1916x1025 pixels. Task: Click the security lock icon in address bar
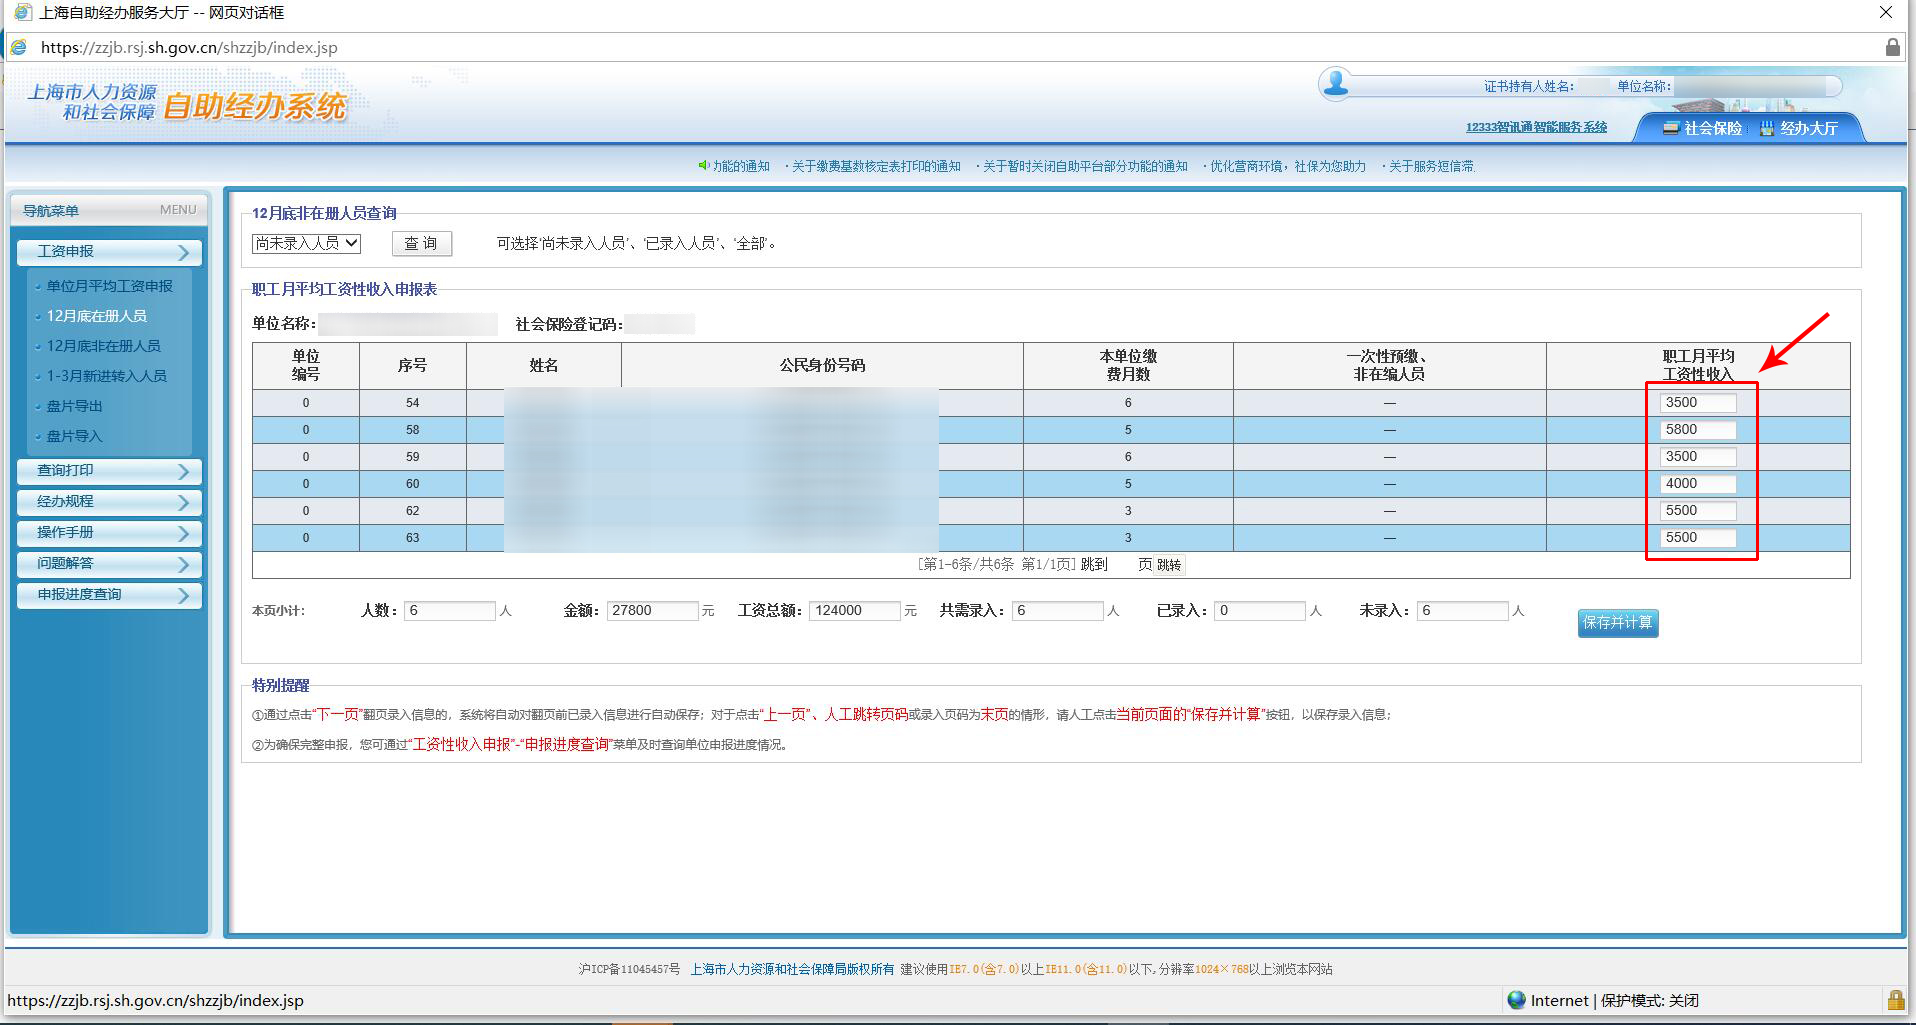pyautogui.click(x=1892, y=47)
